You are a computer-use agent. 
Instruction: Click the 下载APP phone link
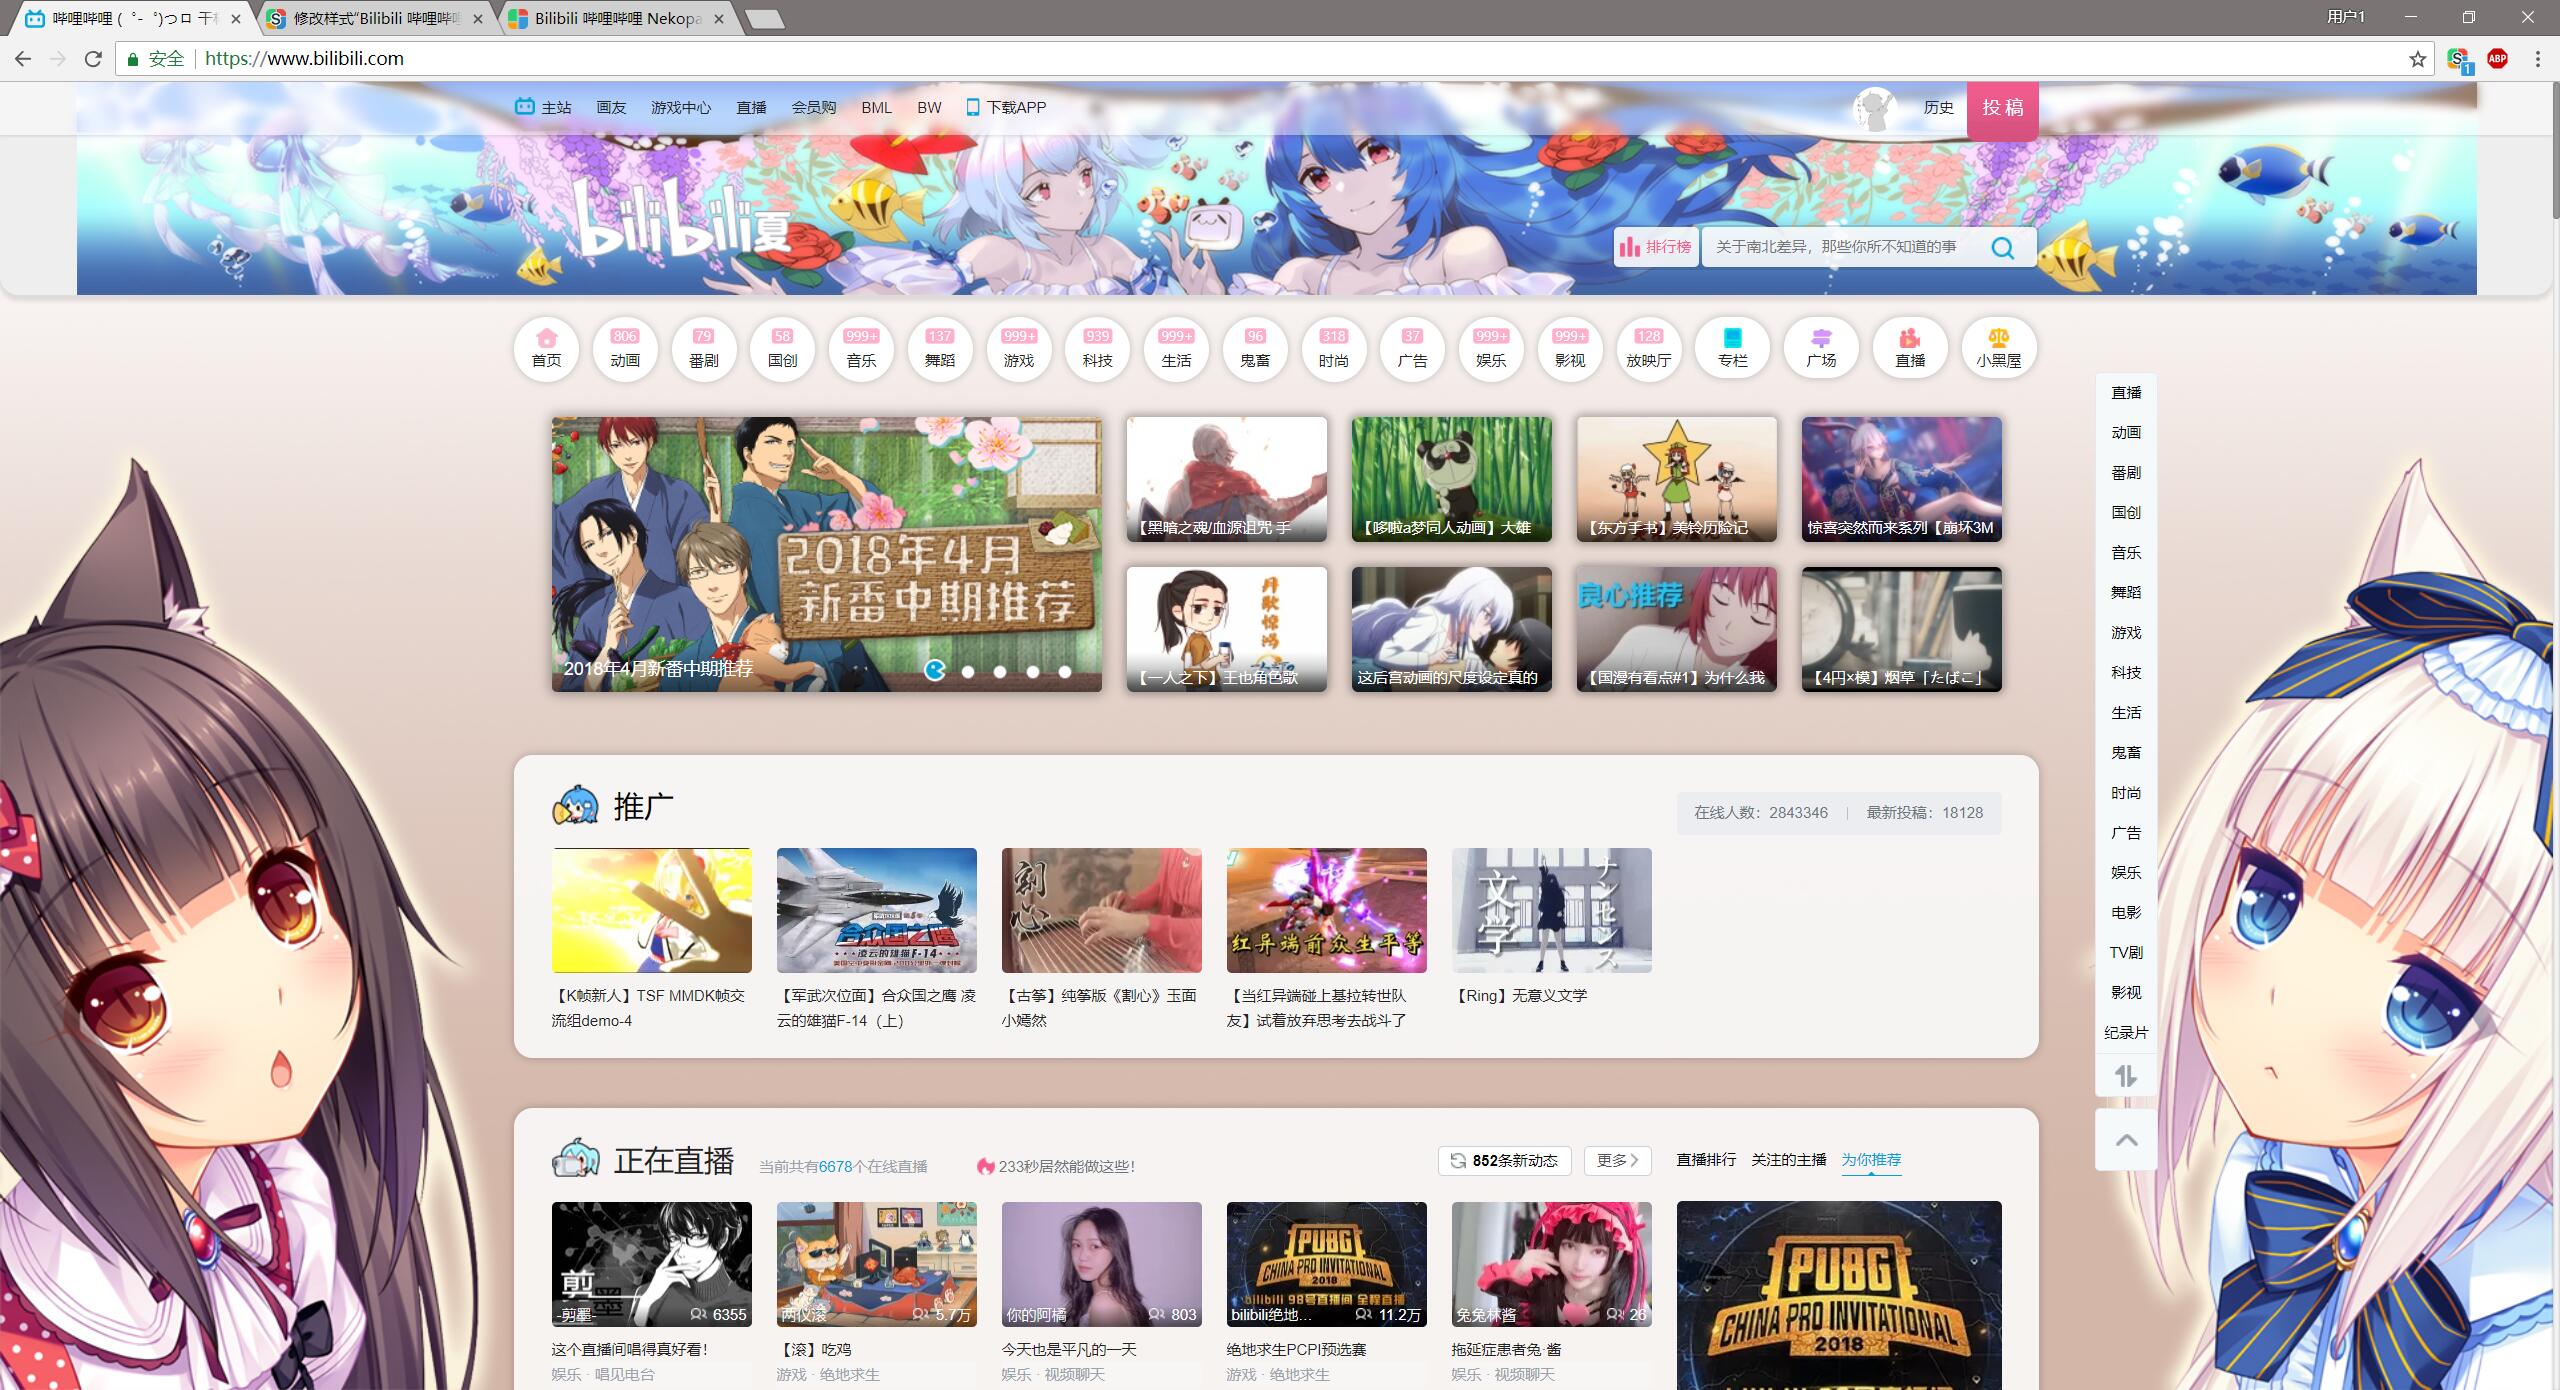tap(1006, 107)
